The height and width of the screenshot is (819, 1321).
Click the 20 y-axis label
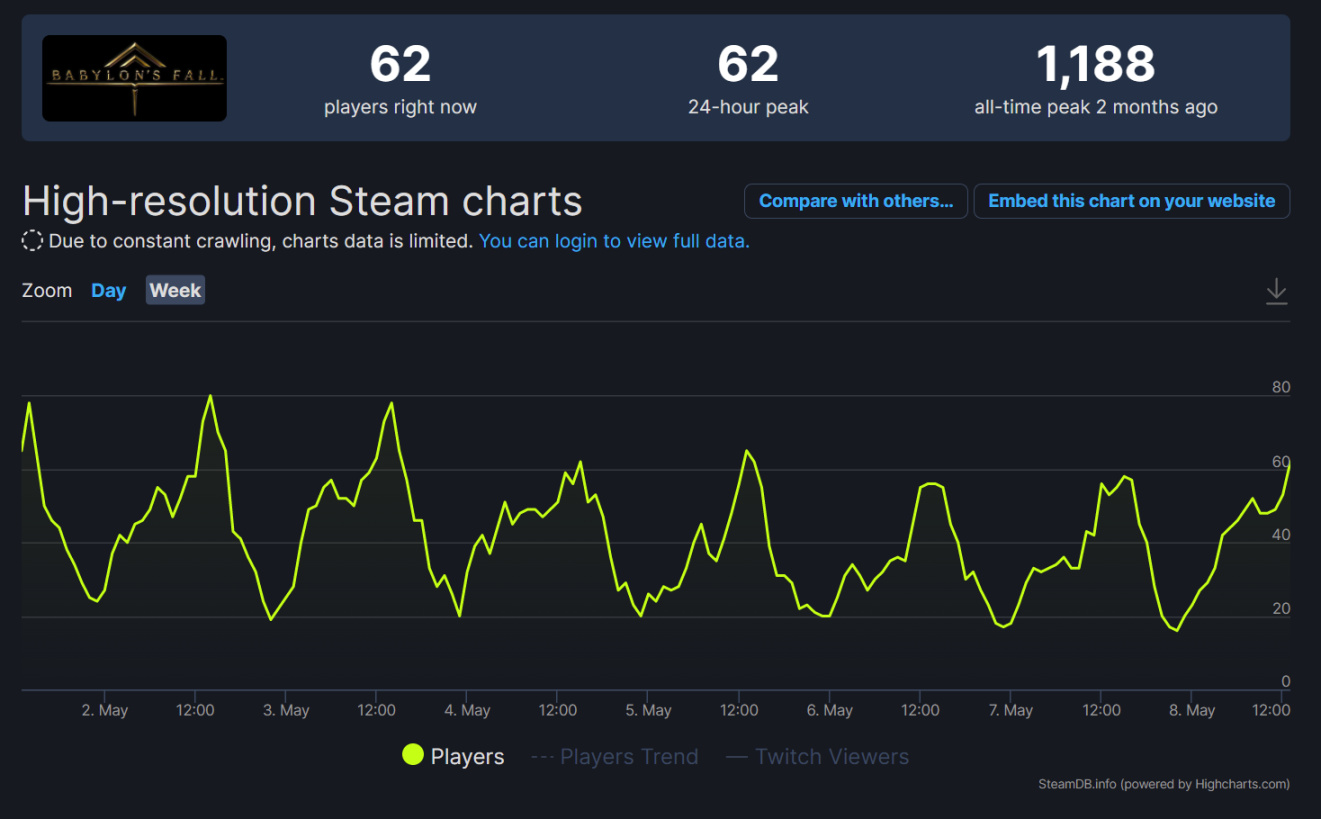point(1281,608)
